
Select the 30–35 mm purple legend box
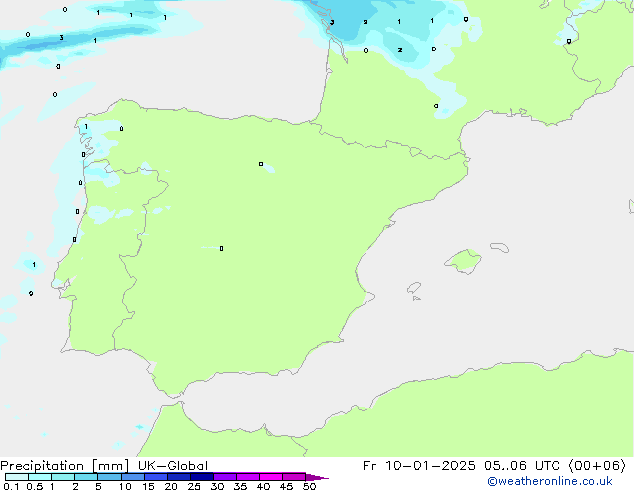pyautogui.click(x=224, y=477)
